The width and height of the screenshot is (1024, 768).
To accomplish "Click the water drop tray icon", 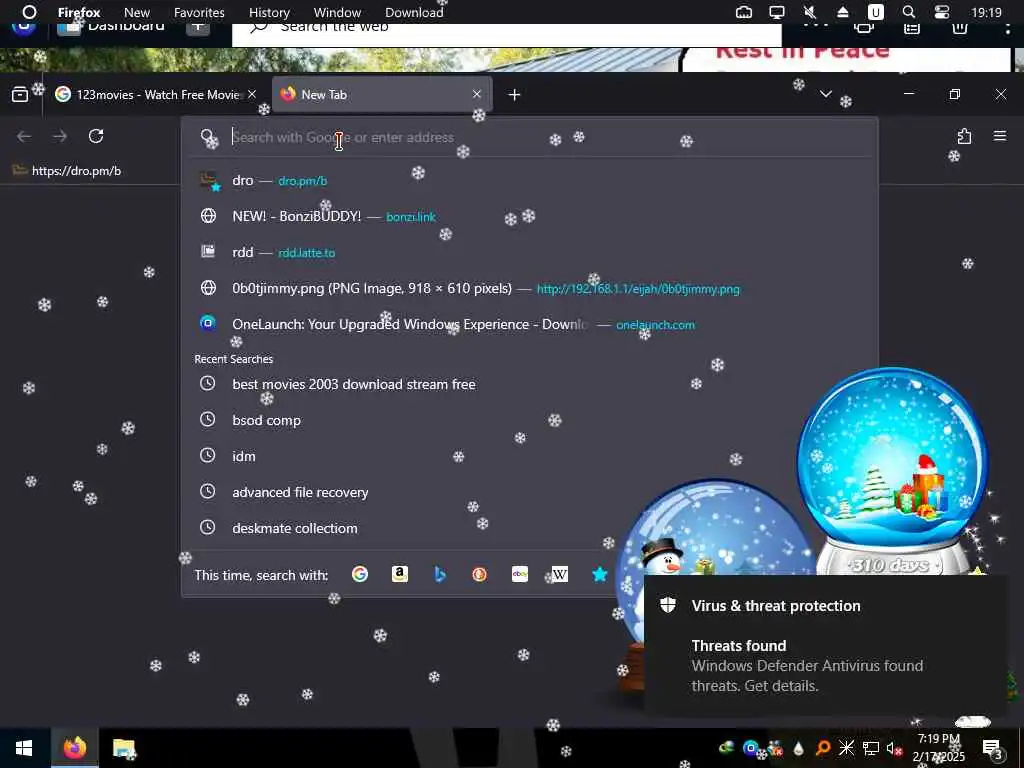I will pyautogui.click(x=798, y=748).
